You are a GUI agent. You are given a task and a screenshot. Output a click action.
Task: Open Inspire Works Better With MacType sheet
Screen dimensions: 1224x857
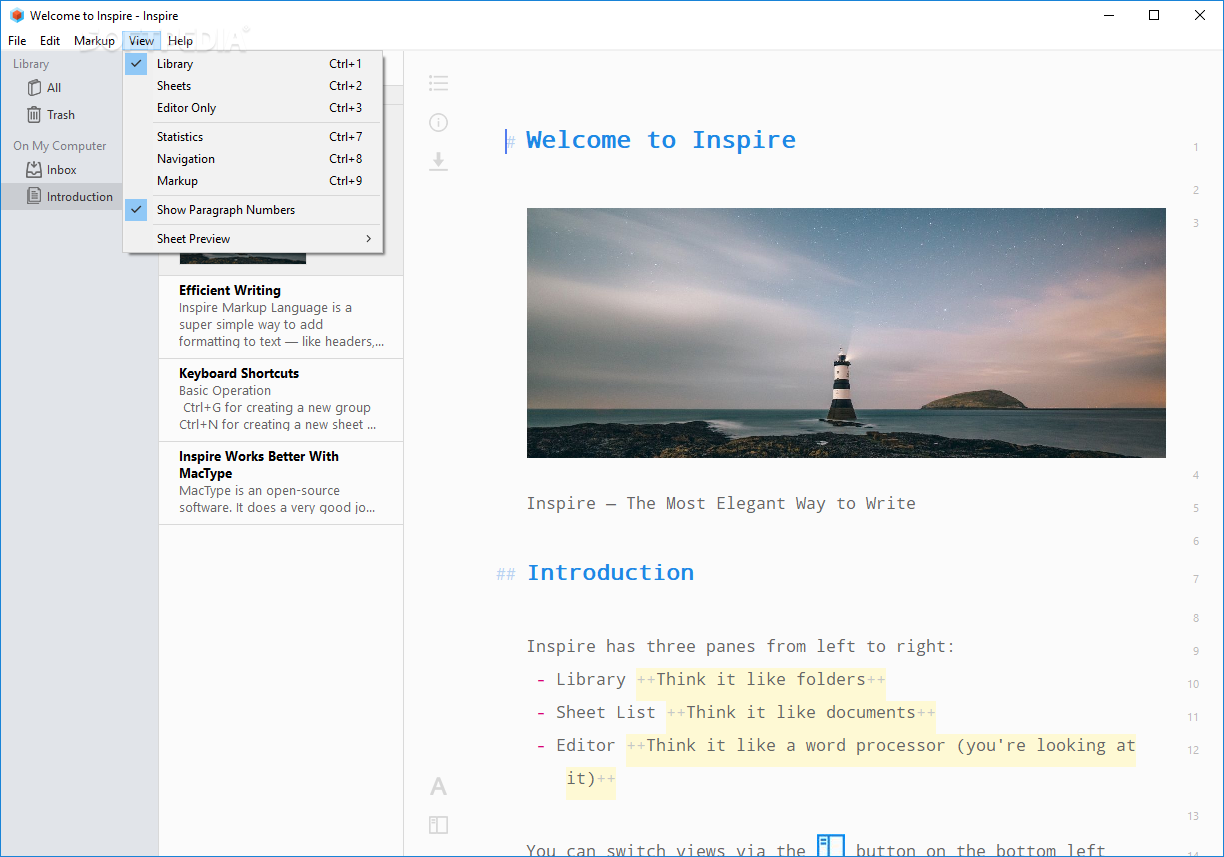click(x=281, y=483)
